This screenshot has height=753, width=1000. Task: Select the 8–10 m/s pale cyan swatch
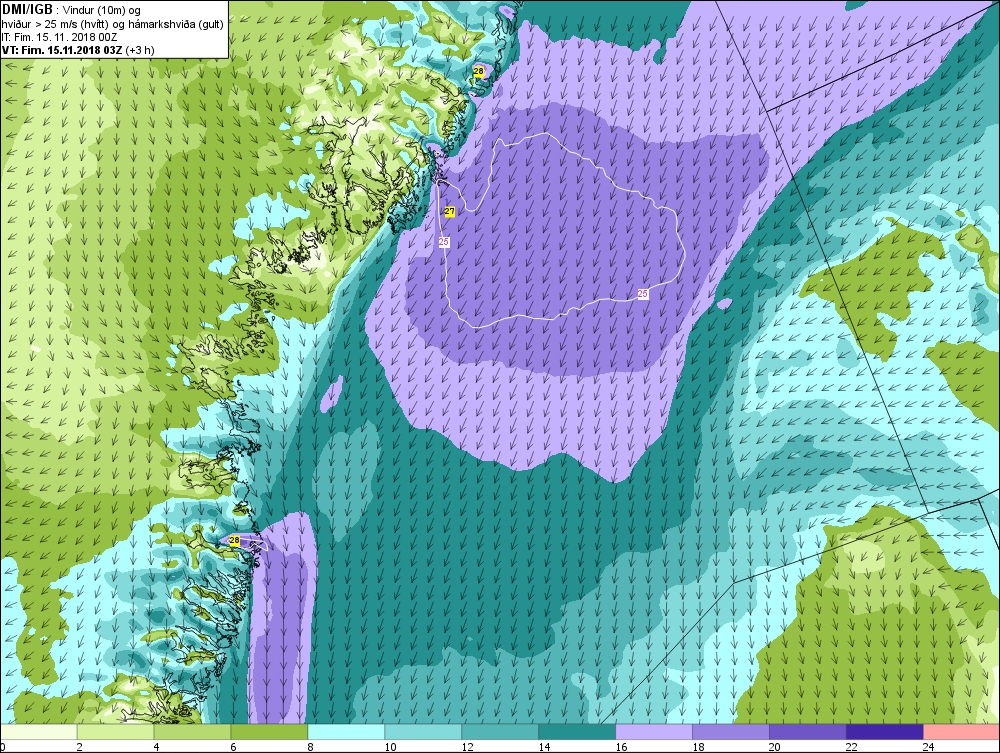[346, 732]
